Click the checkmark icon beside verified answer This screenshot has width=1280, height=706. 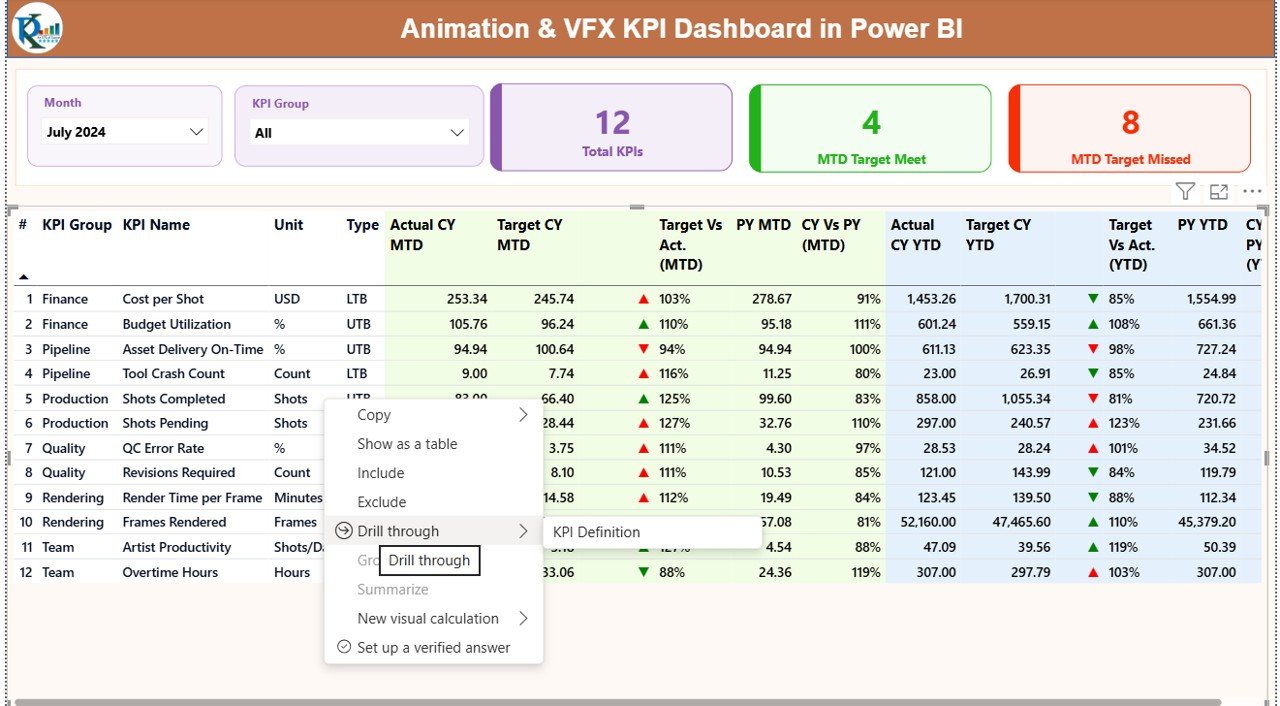click(x=344, y=647)
